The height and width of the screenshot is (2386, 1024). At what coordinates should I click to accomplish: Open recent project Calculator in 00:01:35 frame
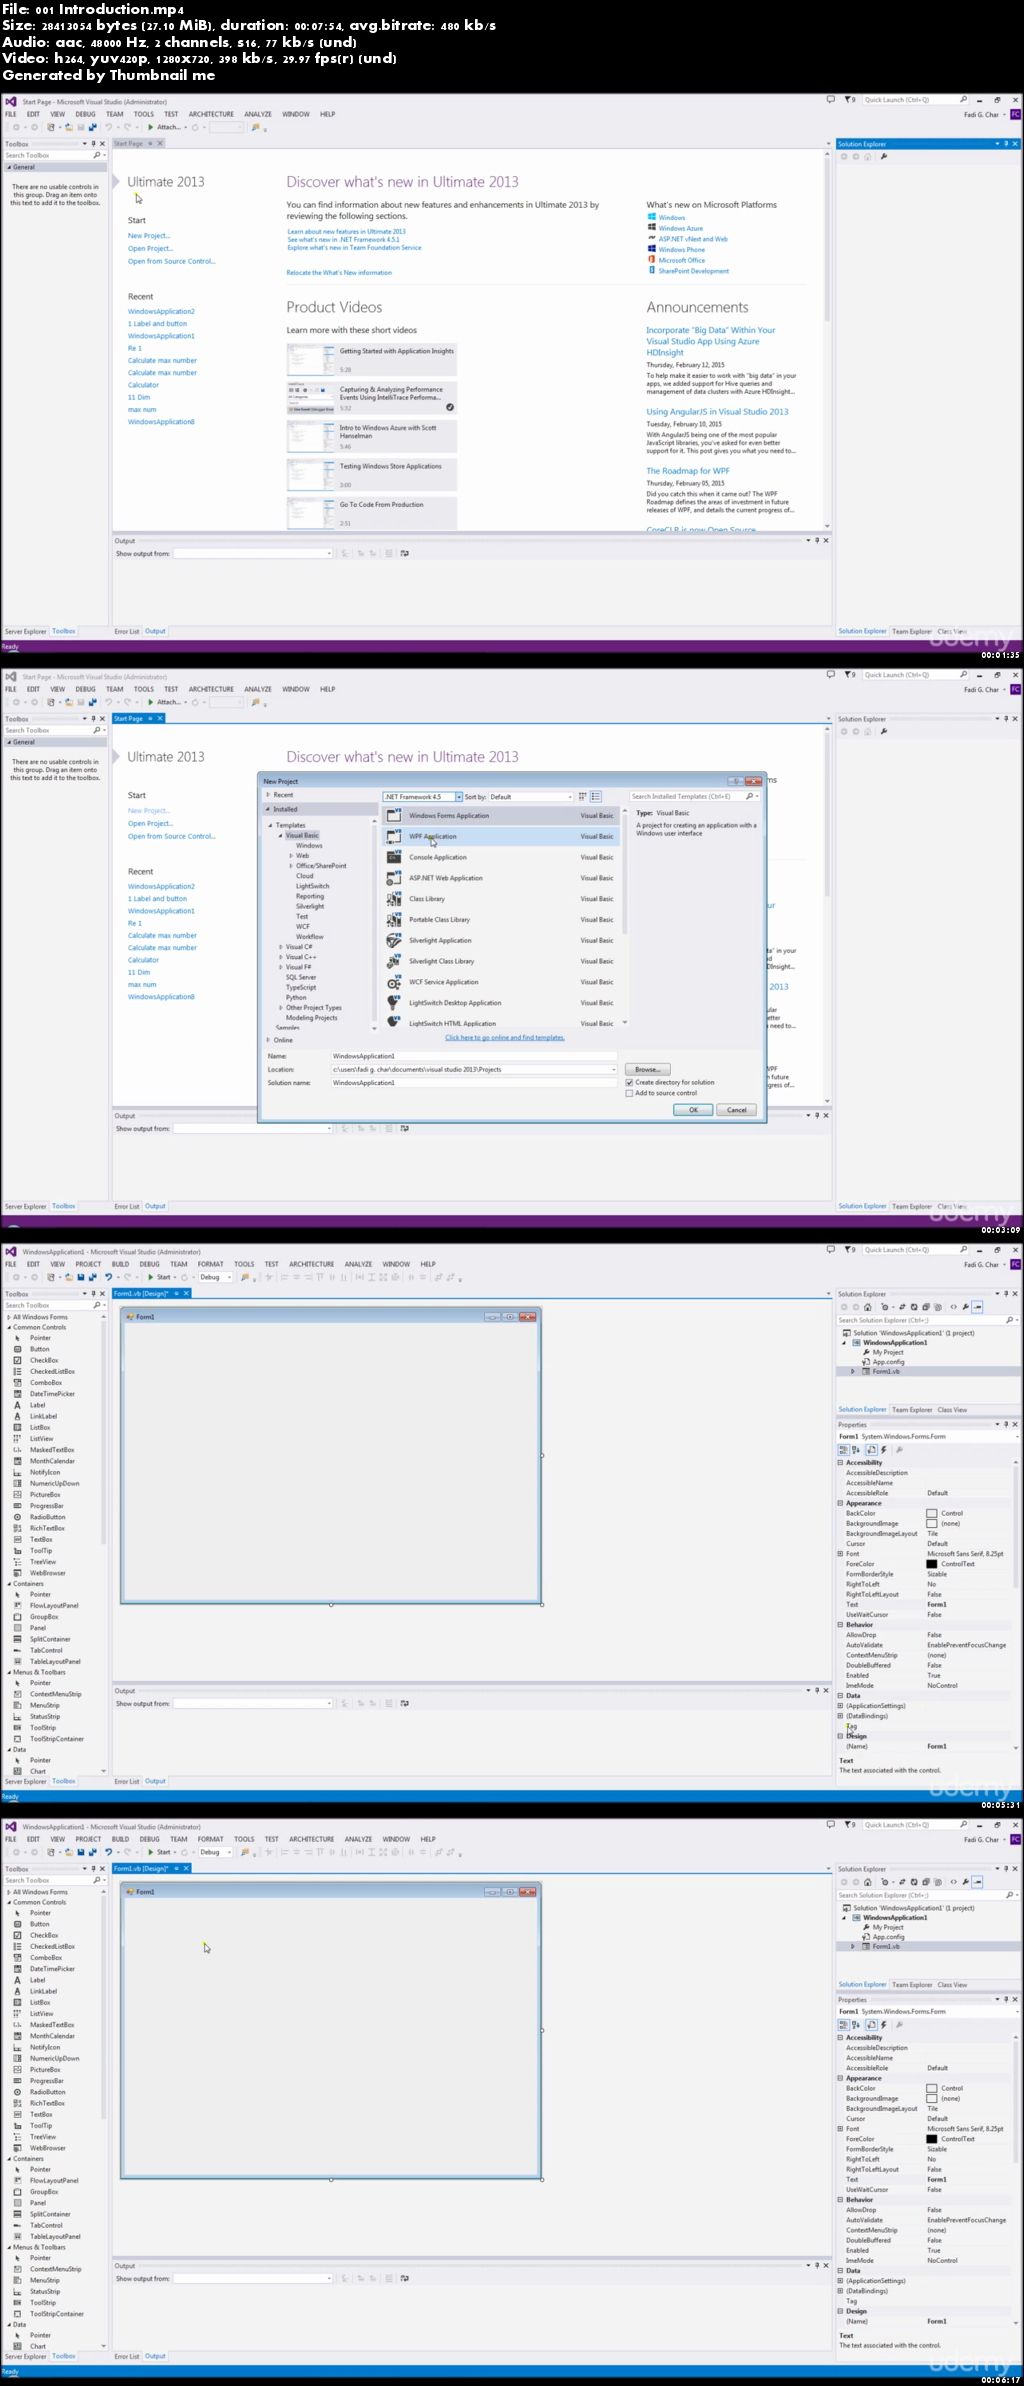pos(143,385)
